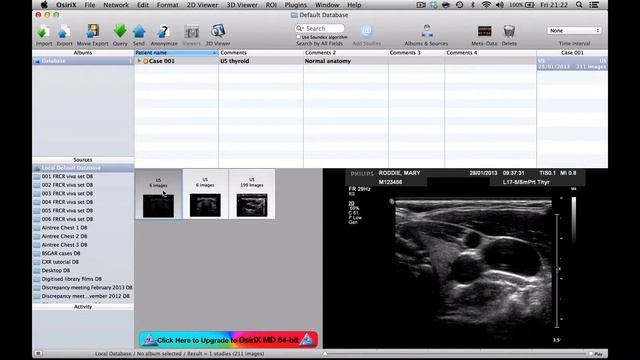Click the Spotlight search icon in menu bar
The width and height of the screenshot is (640, 360).
click(579, 5)
